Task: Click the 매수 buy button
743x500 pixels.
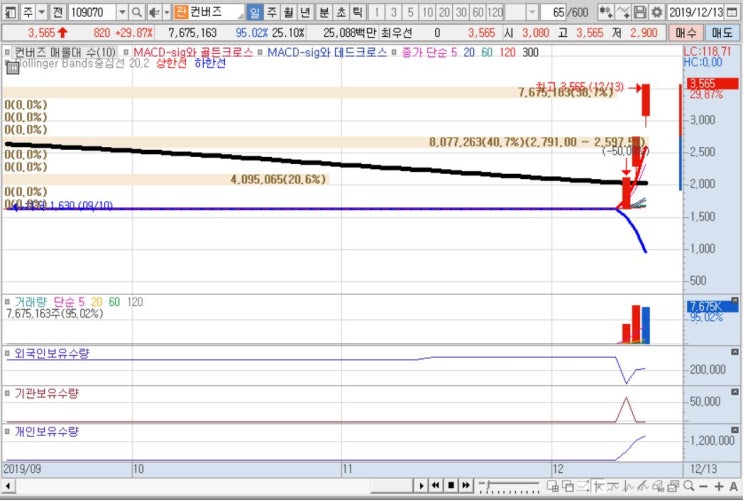Action: [x=686, y=33]
